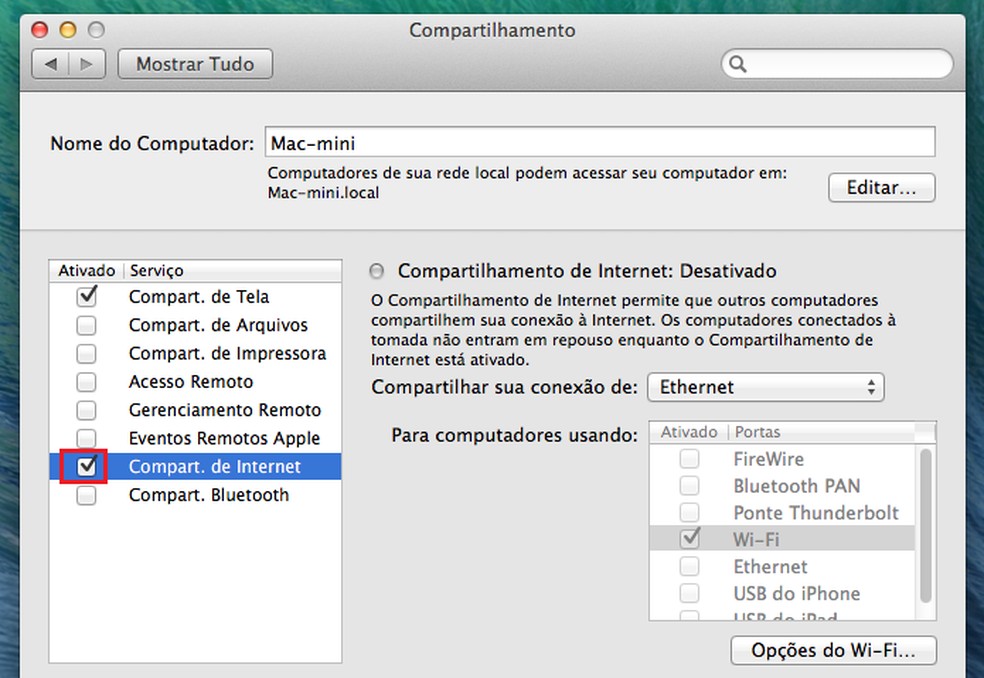
Task: Open Opções do Wi-Fi... settings
Action: [833, 650]
